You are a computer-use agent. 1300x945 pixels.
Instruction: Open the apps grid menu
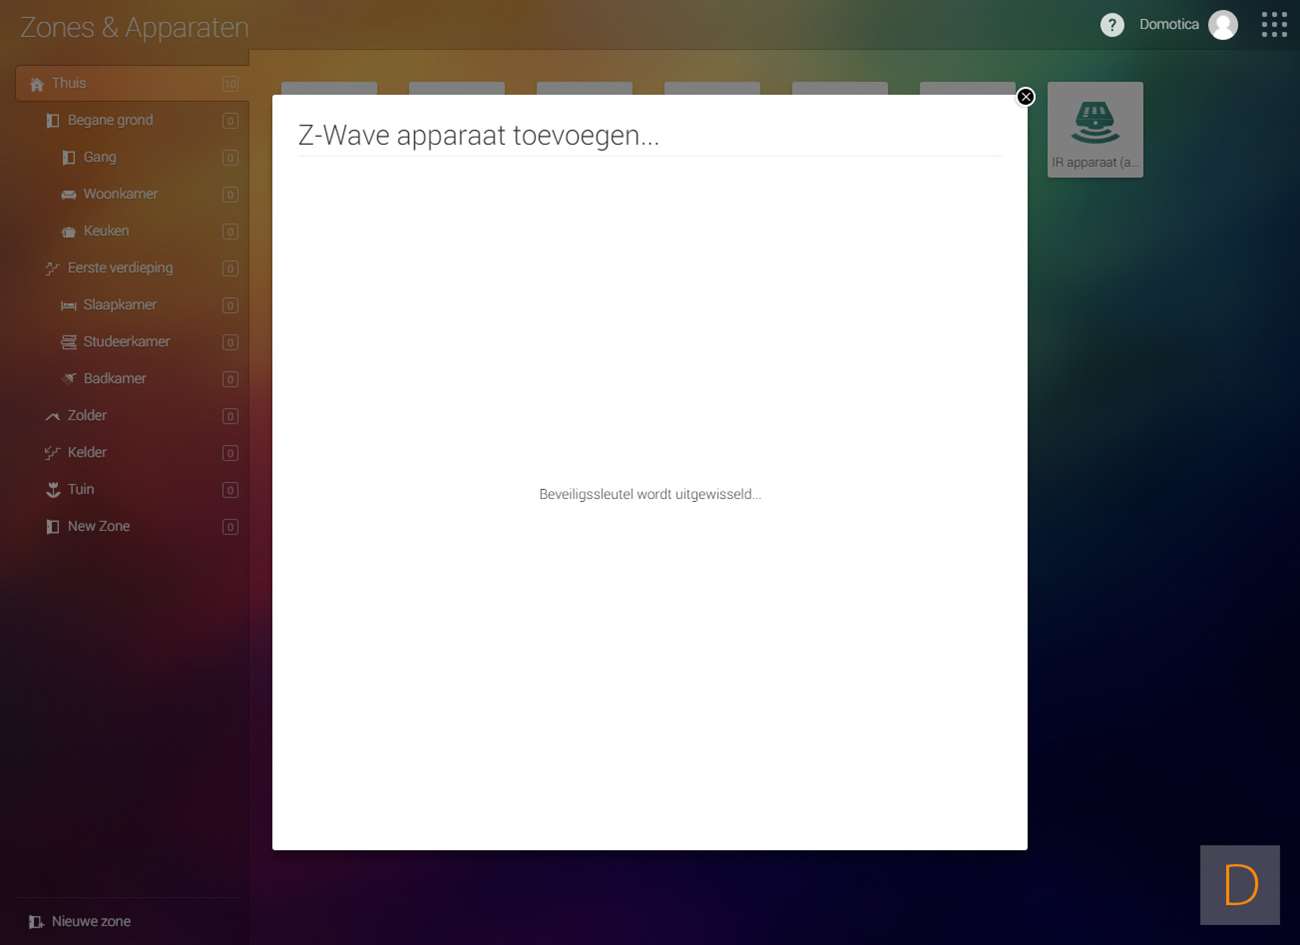click(1273, 25)
